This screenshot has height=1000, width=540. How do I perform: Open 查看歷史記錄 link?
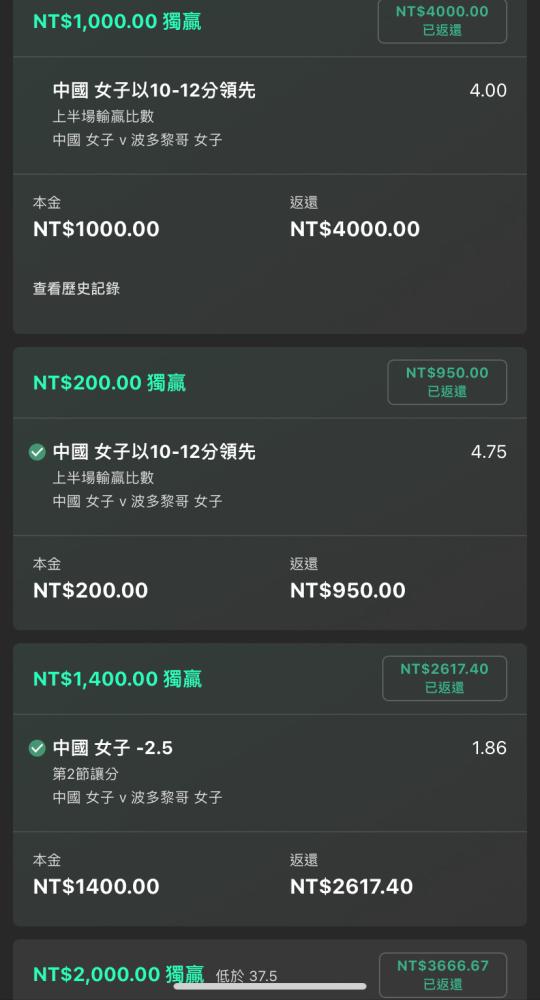(77, 289)
